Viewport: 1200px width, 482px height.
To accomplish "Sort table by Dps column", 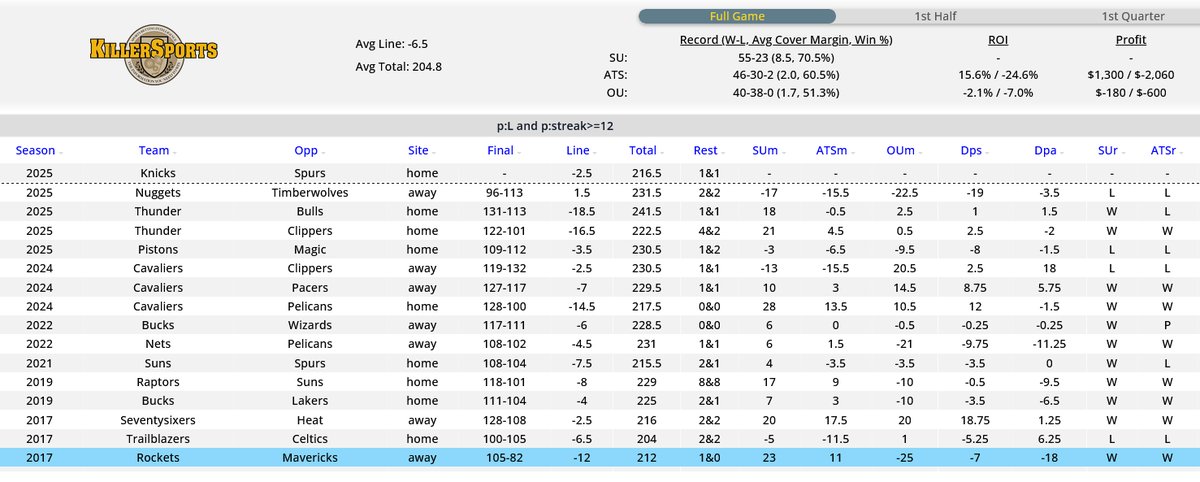I will [x=970, y=150].
